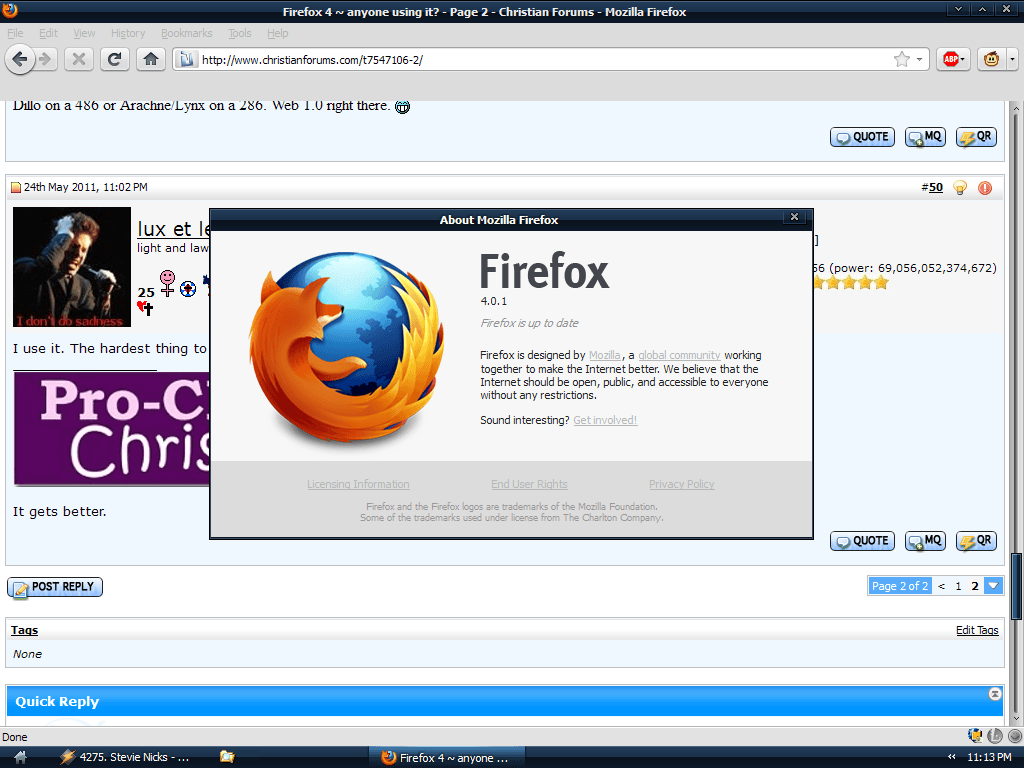Close the About Mozilla Firefox dialog

794,217
